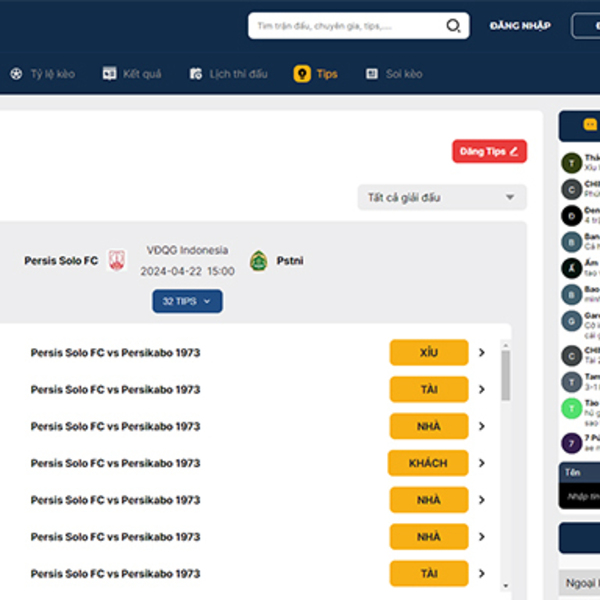Click the scrollbar down arrow in tips list
This screenshot has height=600, width=600.
pos(505,586)
